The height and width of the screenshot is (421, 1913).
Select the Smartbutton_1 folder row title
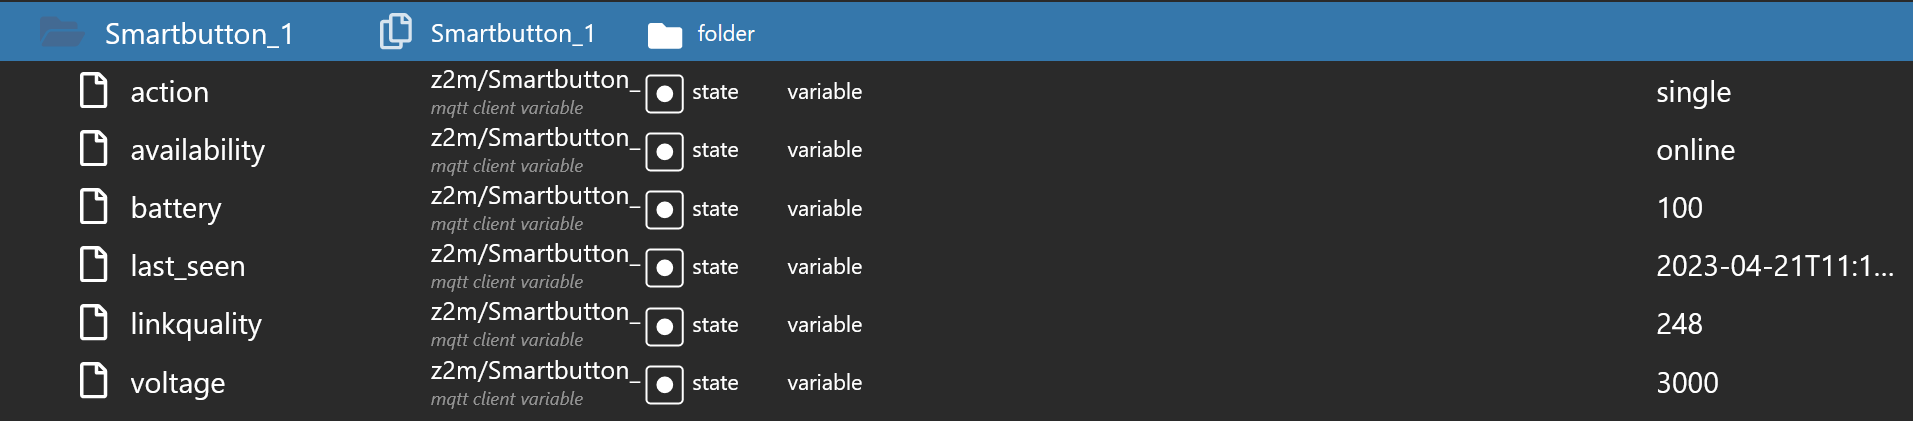coord(199,34)
